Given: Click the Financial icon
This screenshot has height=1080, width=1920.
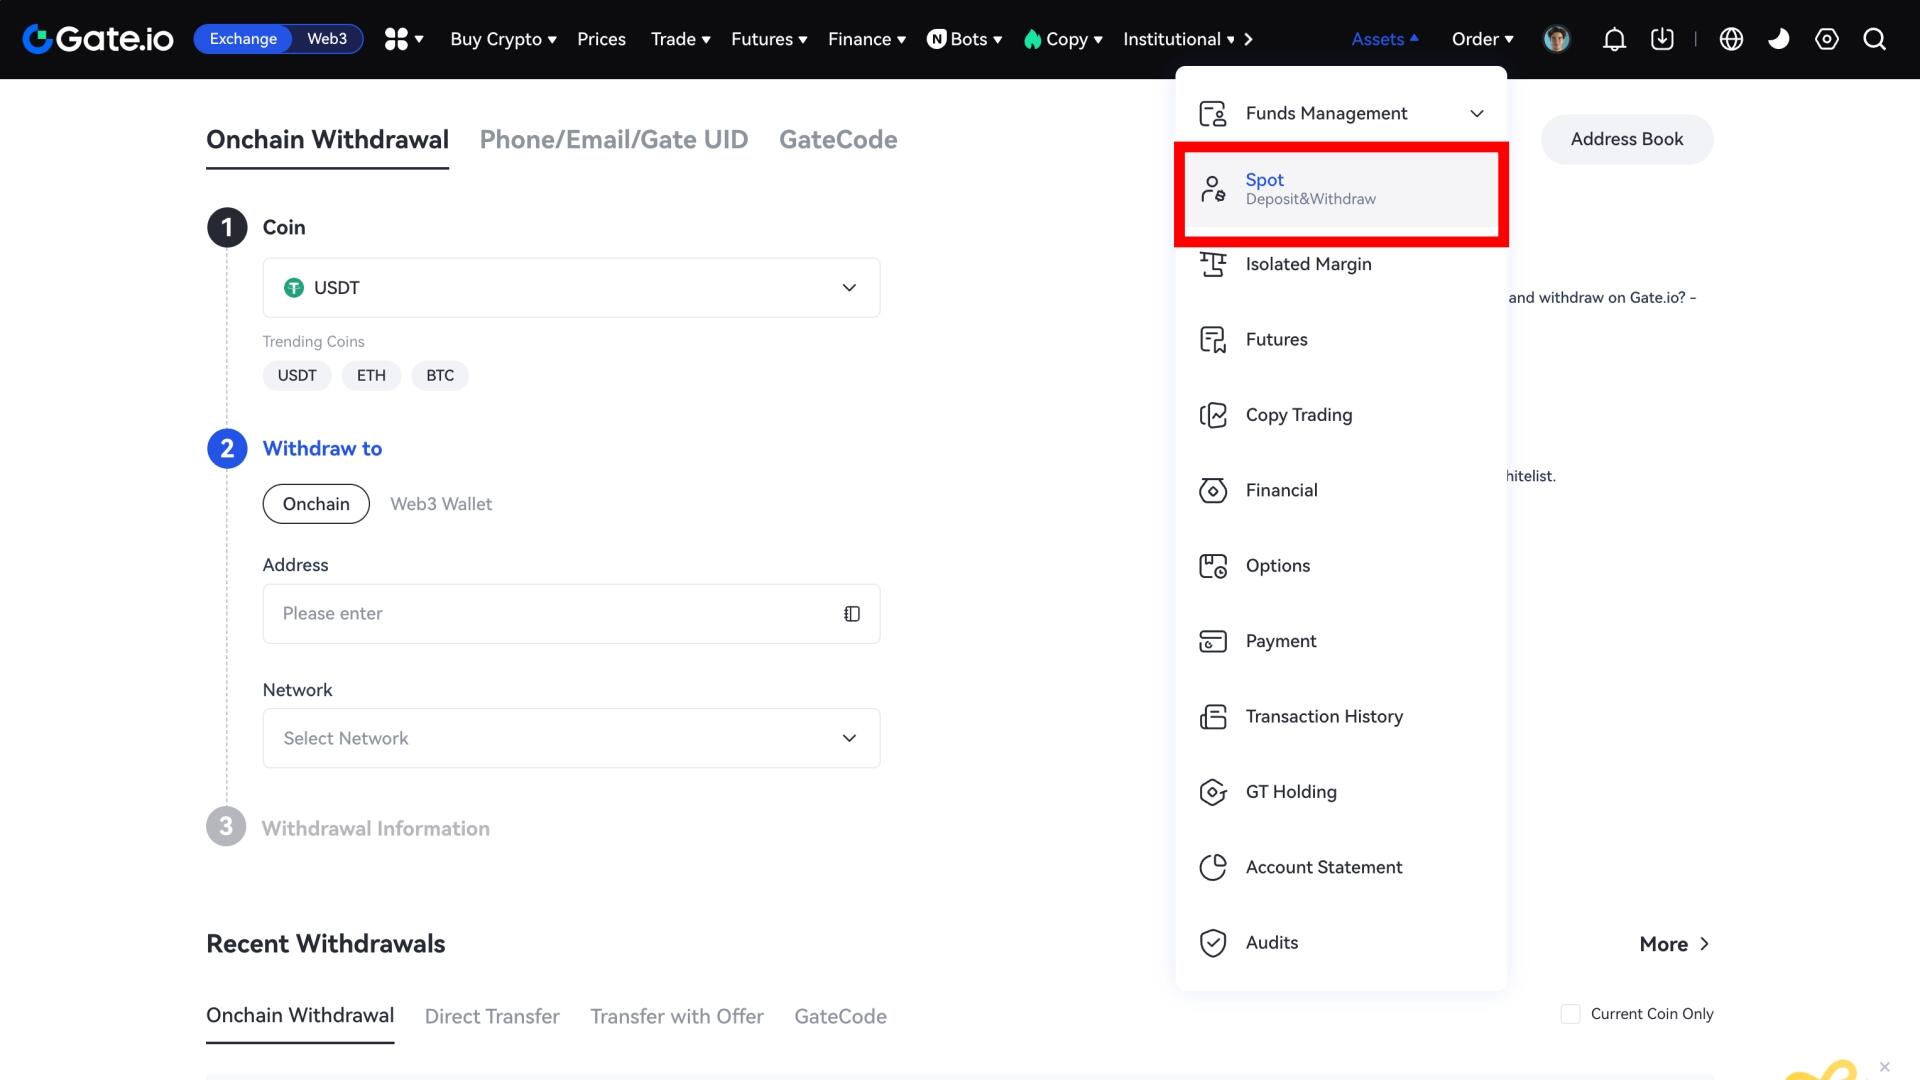Looking at the screenshot, I should click(x=1213, y=491).
